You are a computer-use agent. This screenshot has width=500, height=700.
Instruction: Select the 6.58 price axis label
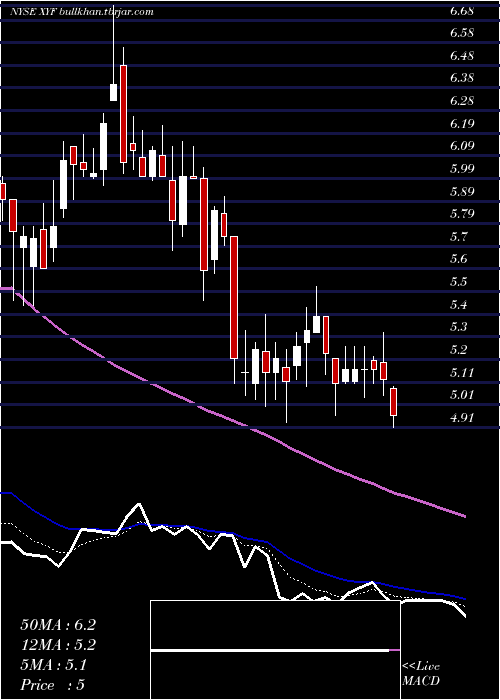[462, 33]
